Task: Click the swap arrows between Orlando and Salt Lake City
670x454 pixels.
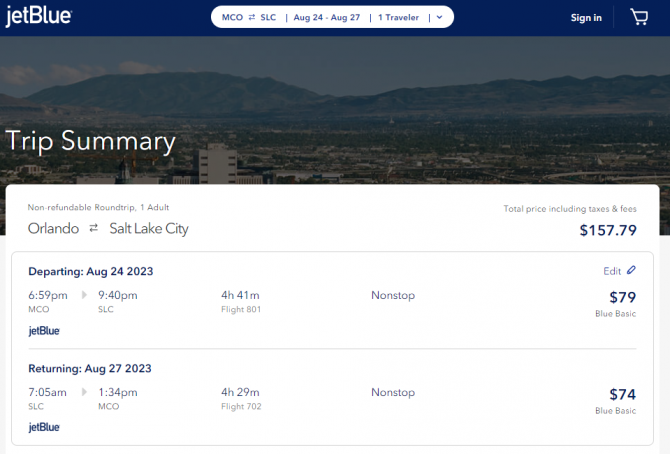Action: tap(94, 228)
